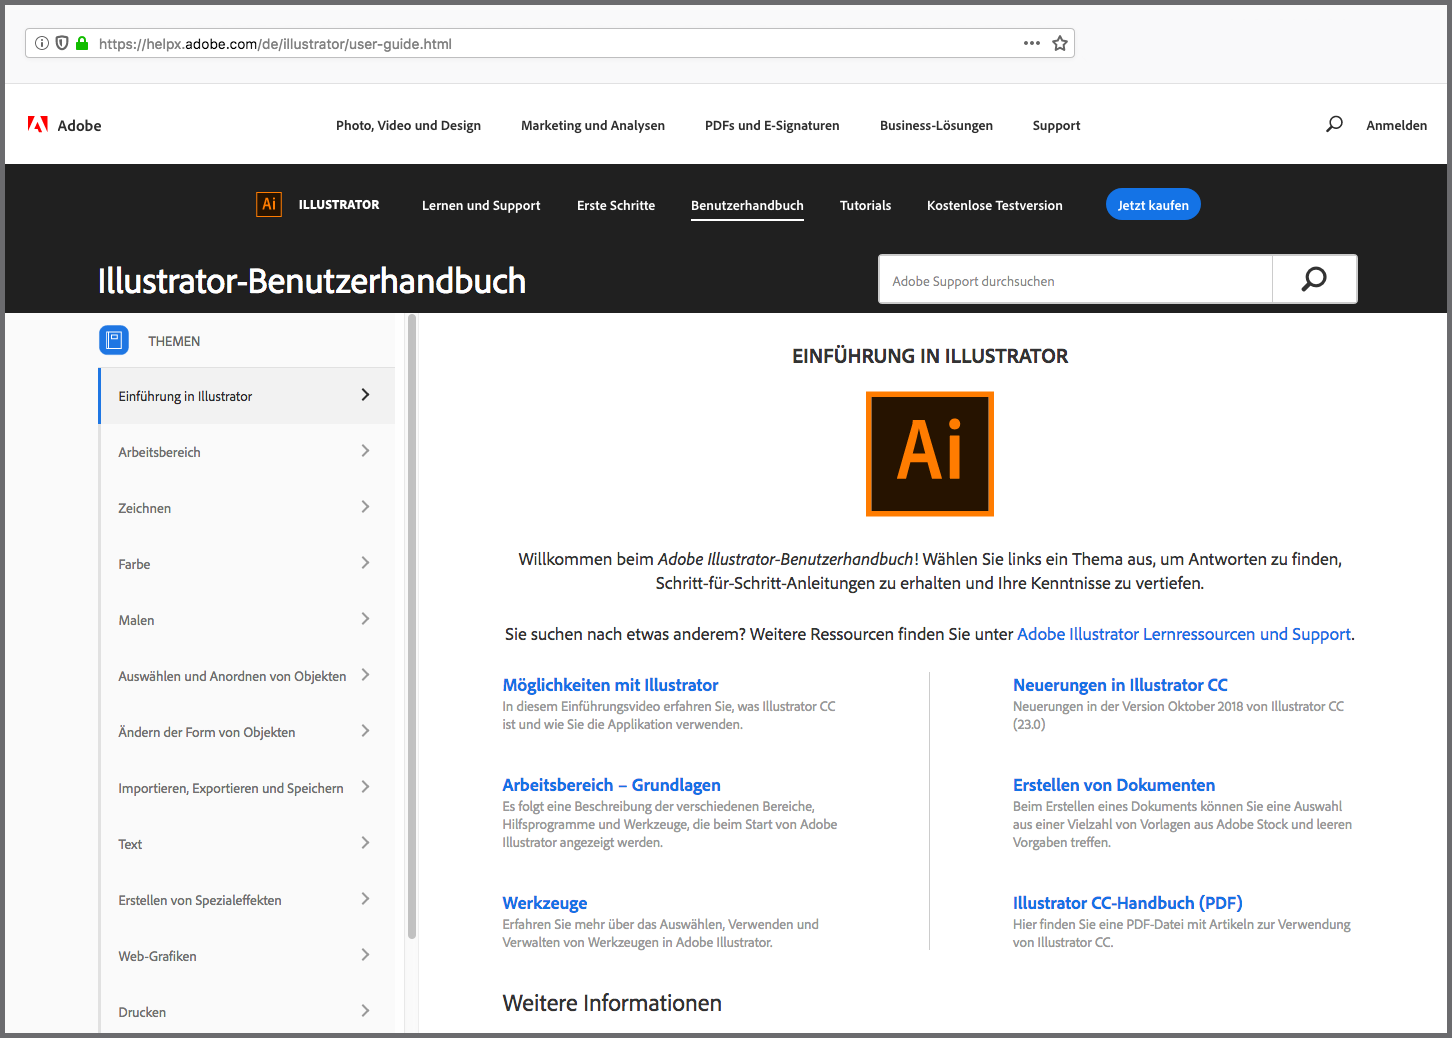The image size is (1452, 1038).
Task: Open the Tutorials tab
Action: [865, 205]
